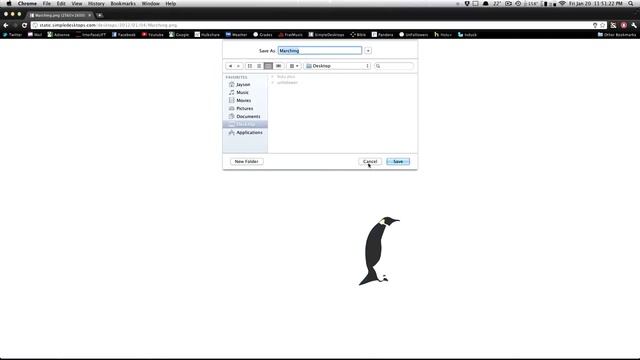Collapse the dialog with the Save As arrow
The width and height of the screenshot is (640, 360).
[368, 51]
